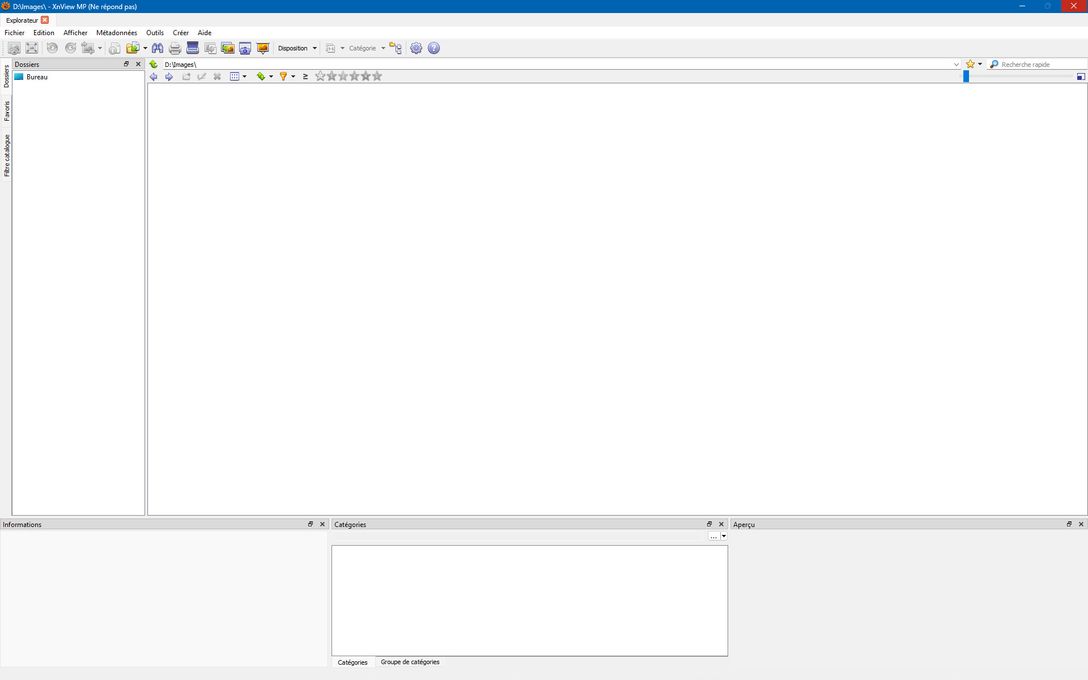This screenshot has width=1088, height=680.
Task: Navigate forward with the blue right arrow
Action: pos(169,76)
